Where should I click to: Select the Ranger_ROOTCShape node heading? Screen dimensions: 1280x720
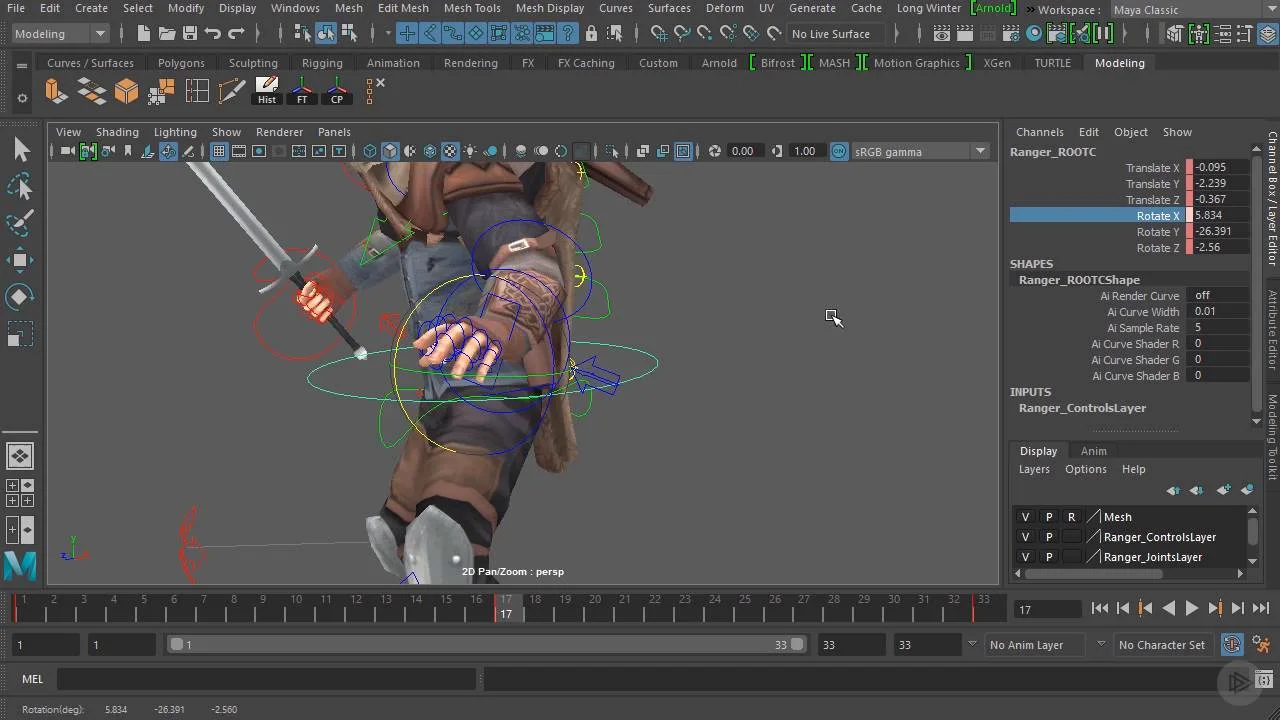pos(1079,280)
